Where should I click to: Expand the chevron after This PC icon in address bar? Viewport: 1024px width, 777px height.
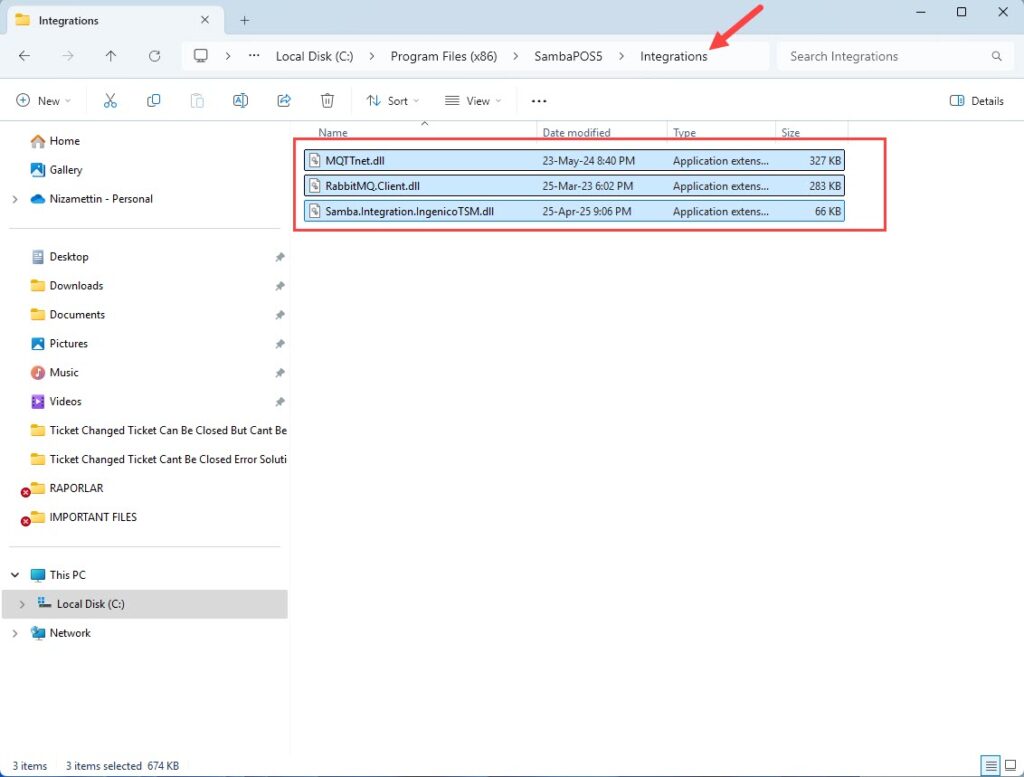click(x=228, y=56)
